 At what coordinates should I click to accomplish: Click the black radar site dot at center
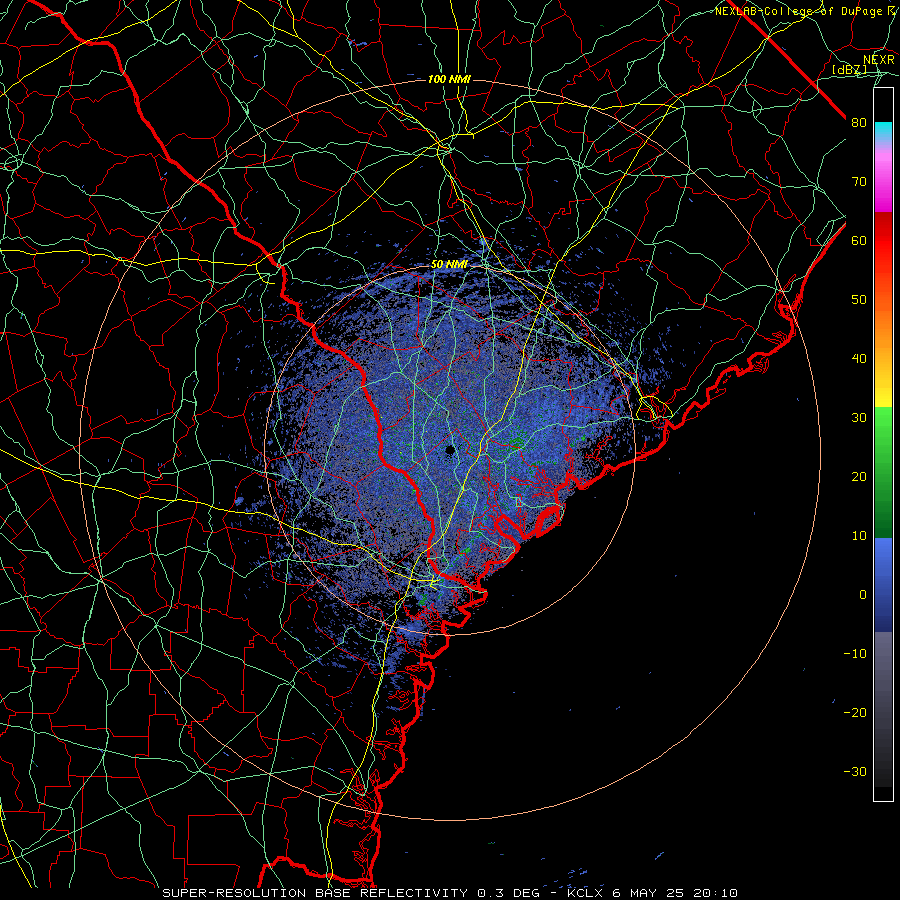click(450, 450)
